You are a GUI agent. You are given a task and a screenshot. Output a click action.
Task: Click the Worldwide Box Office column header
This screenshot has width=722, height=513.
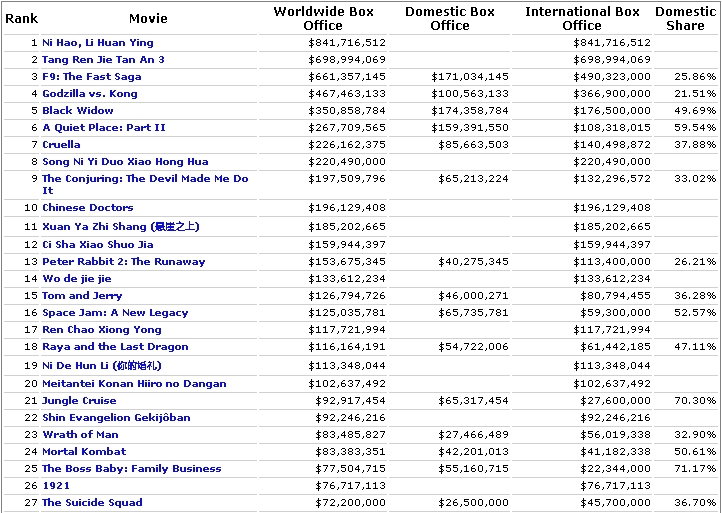tap(323, 18)
